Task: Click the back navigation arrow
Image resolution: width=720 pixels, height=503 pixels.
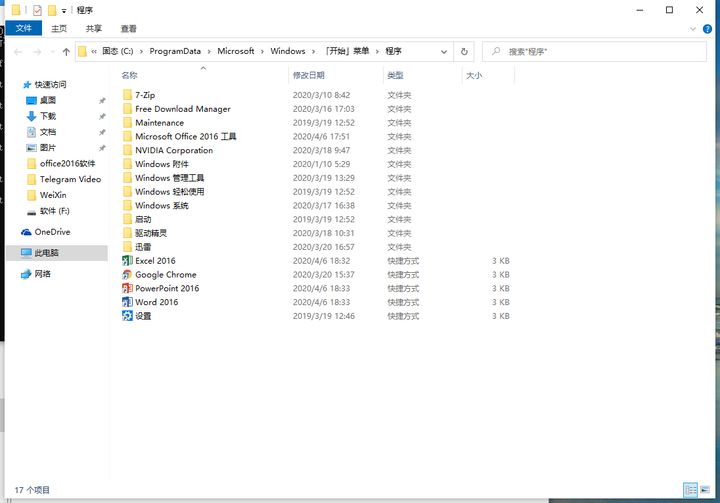Action: (x=18, y=52)
